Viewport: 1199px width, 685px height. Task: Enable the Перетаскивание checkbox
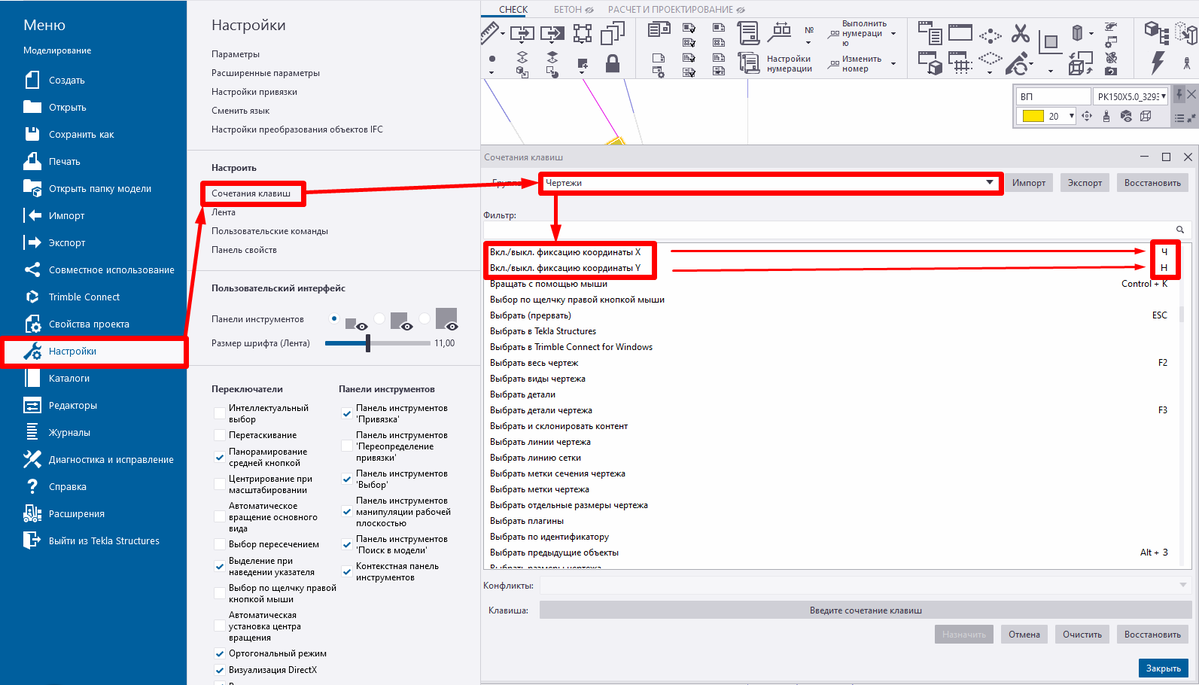tap(219, 435)
